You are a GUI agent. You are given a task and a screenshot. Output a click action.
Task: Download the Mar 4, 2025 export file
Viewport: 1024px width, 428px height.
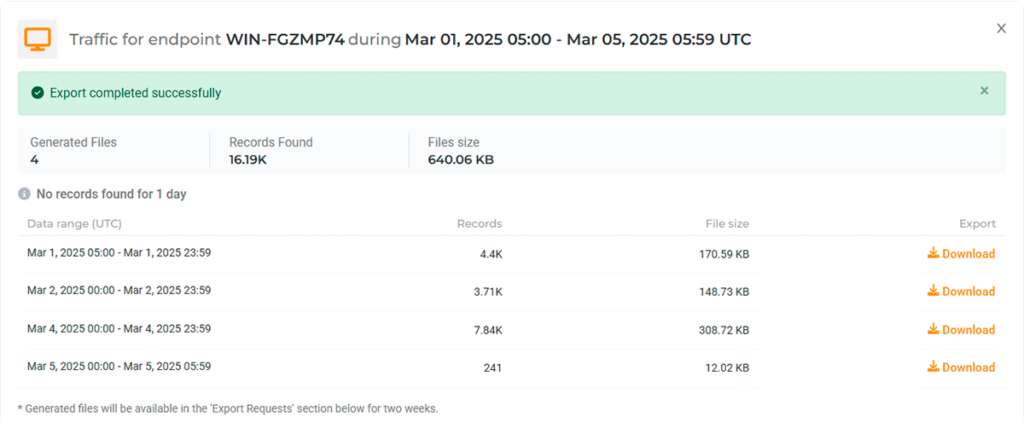(961, 330)
